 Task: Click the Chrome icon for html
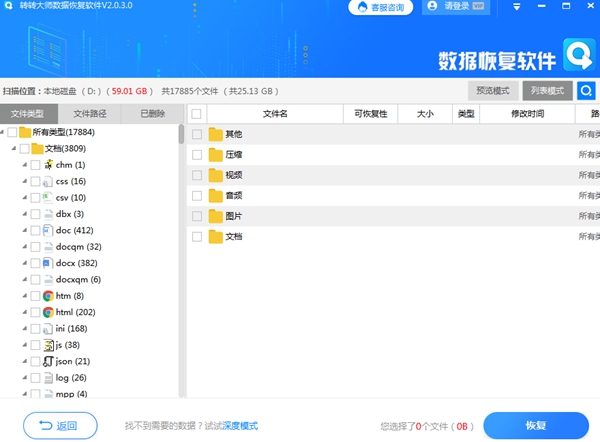click(x=48, y=313)
